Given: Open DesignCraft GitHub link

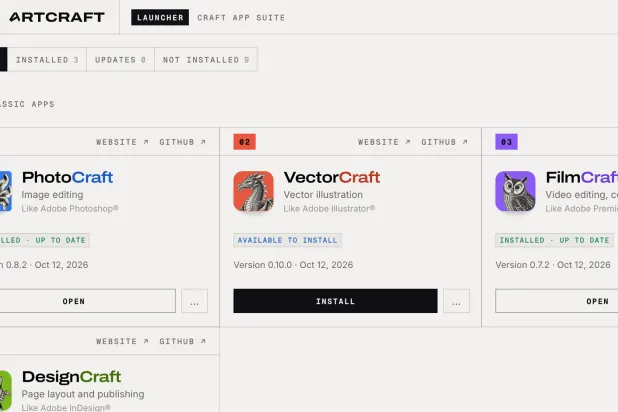Looking at the screenshot, I should 182,341.
